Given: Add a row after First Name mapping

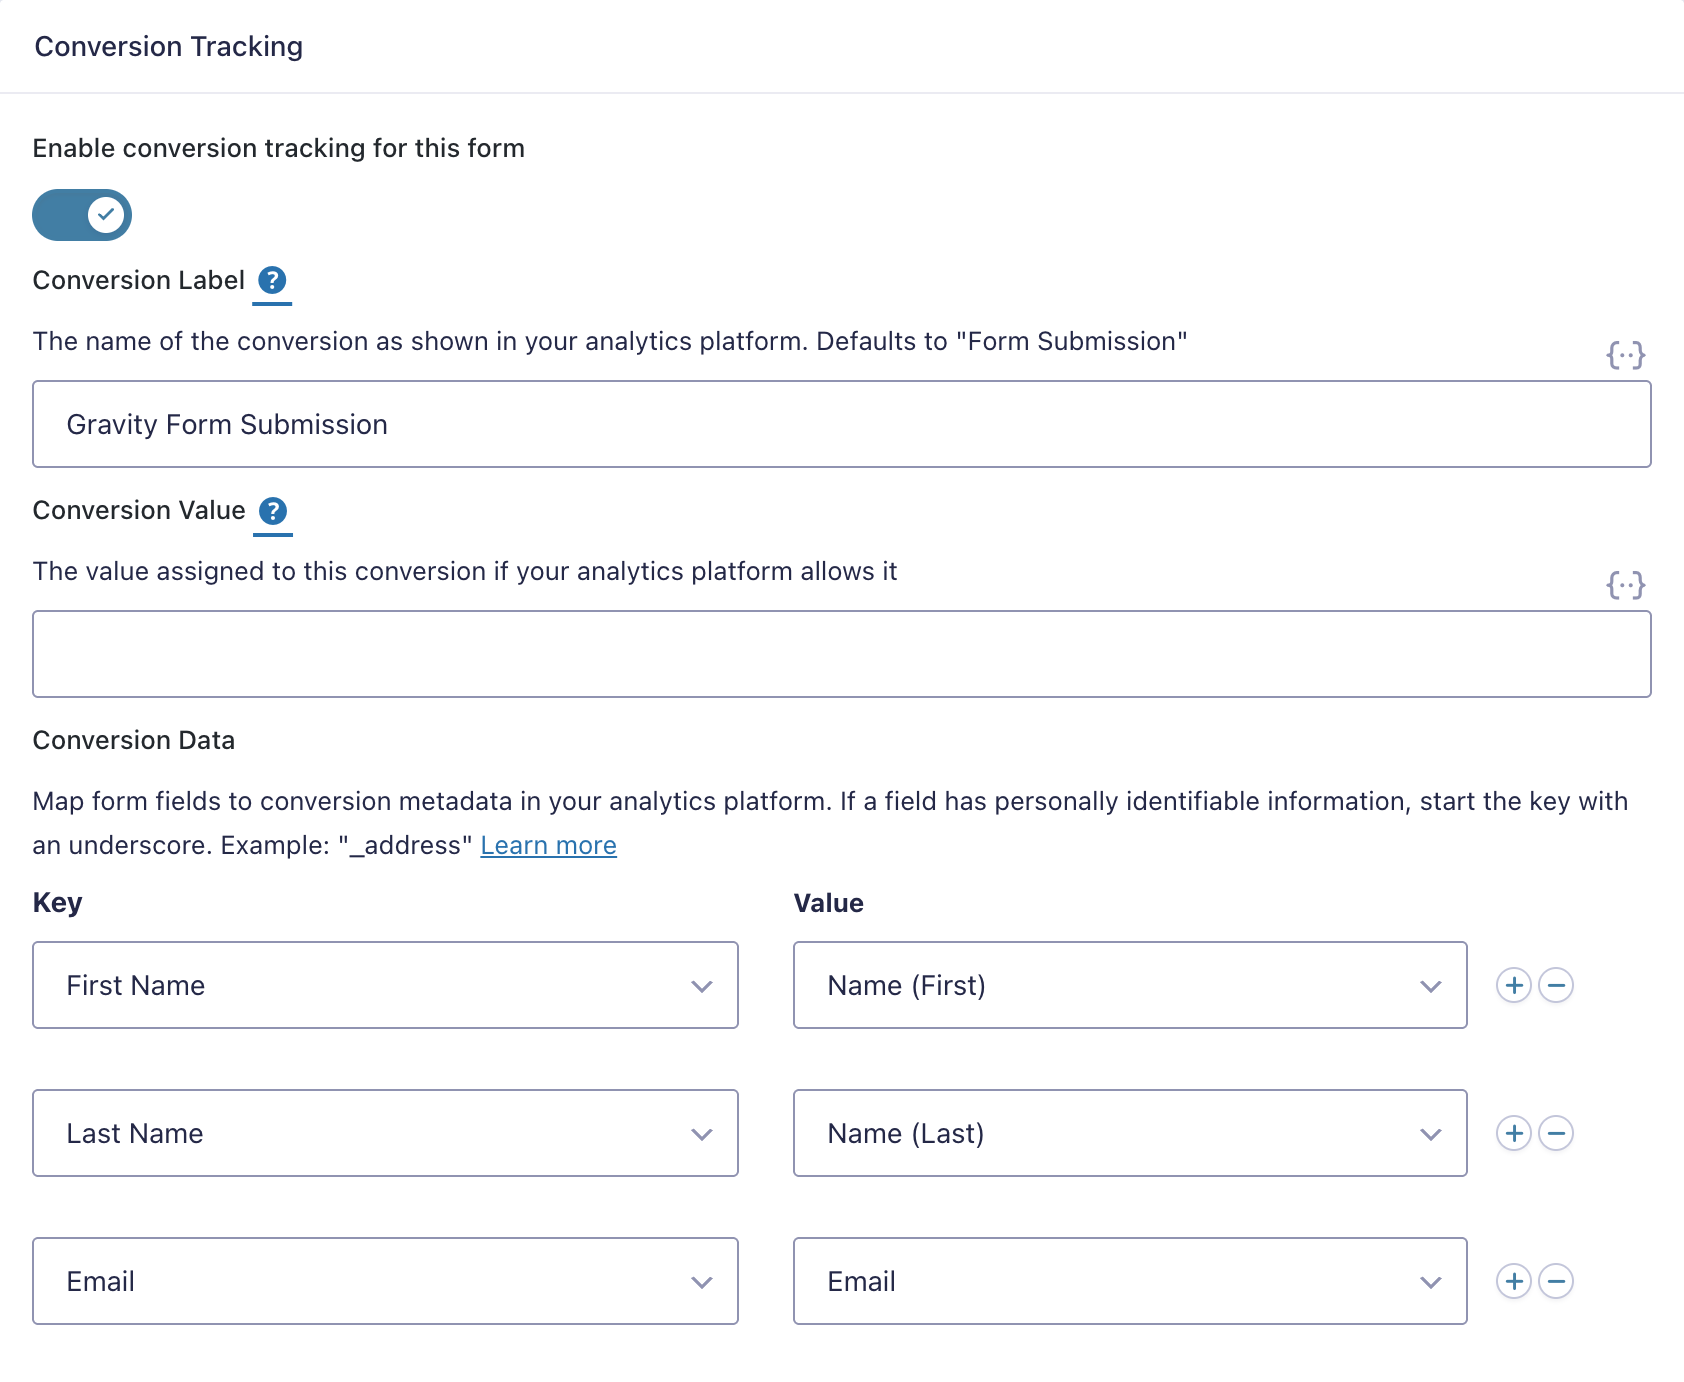Looking at the screenshot, I should [x=1514, y=985].
